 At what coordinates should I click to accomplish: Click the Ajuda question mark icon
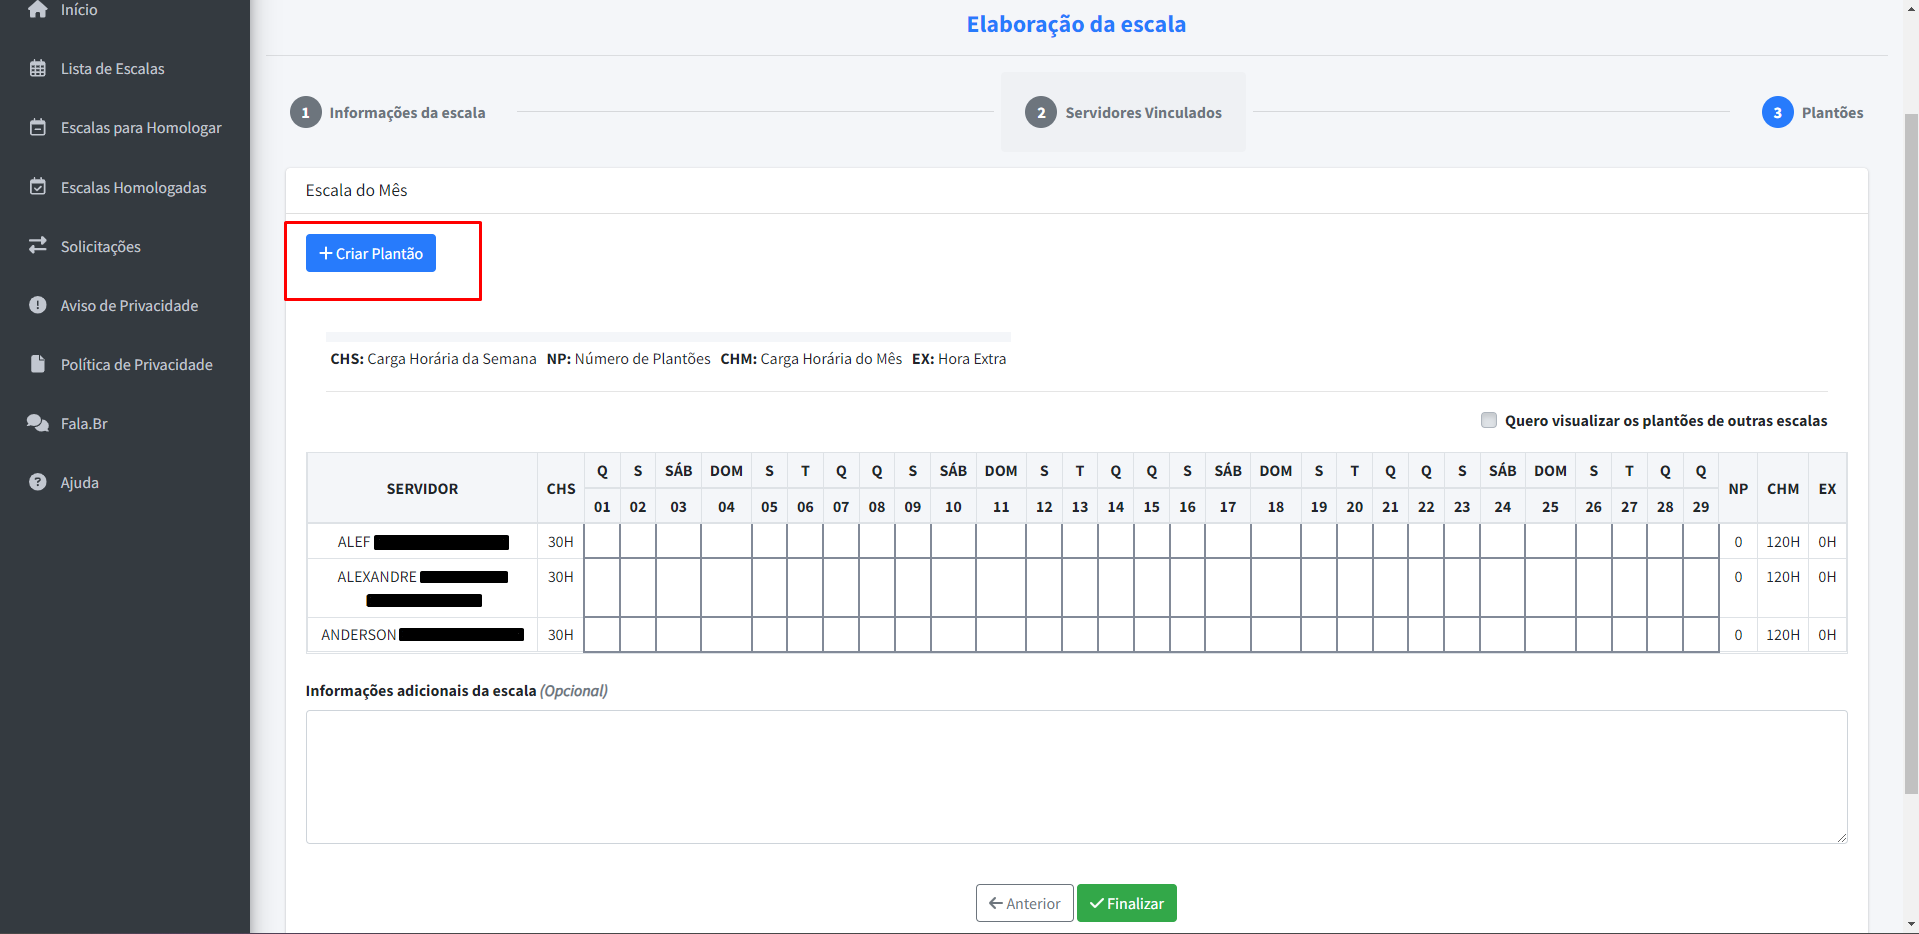click(x=38, y=482)
